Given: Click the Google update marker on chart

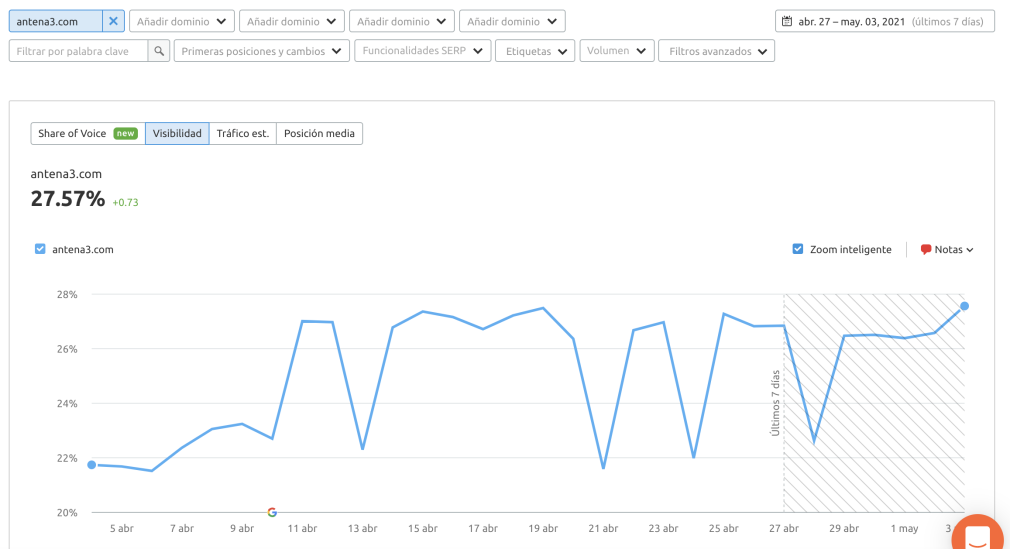Looking at the screenshot, I should pos(272,512).
